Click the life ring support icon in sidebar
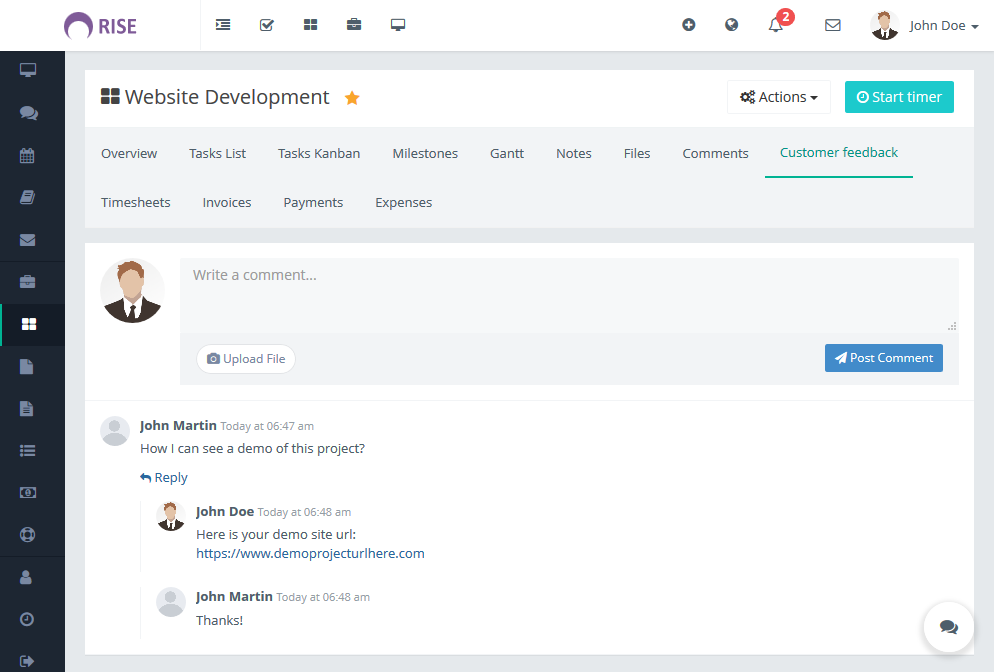The image size is (994, 672). pyautogui.click(x=28, y=535)
